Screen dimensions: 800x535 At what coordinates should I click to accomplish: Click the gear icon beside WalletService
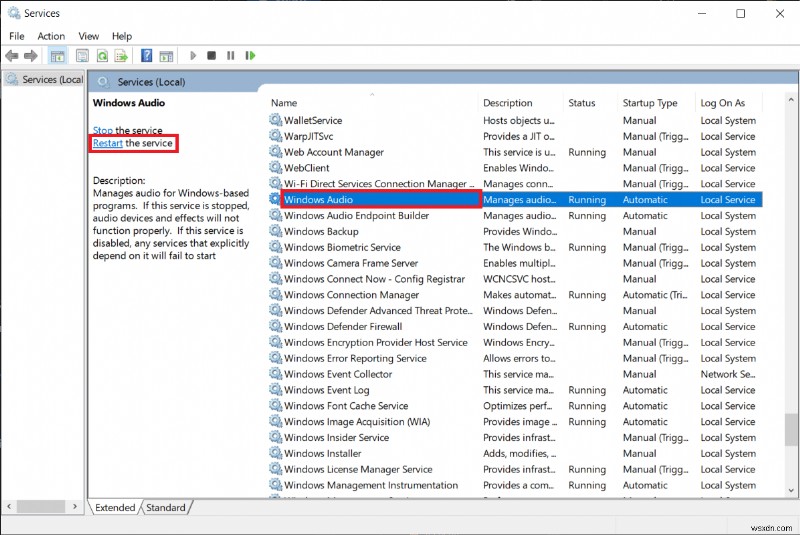click(276, 120)
